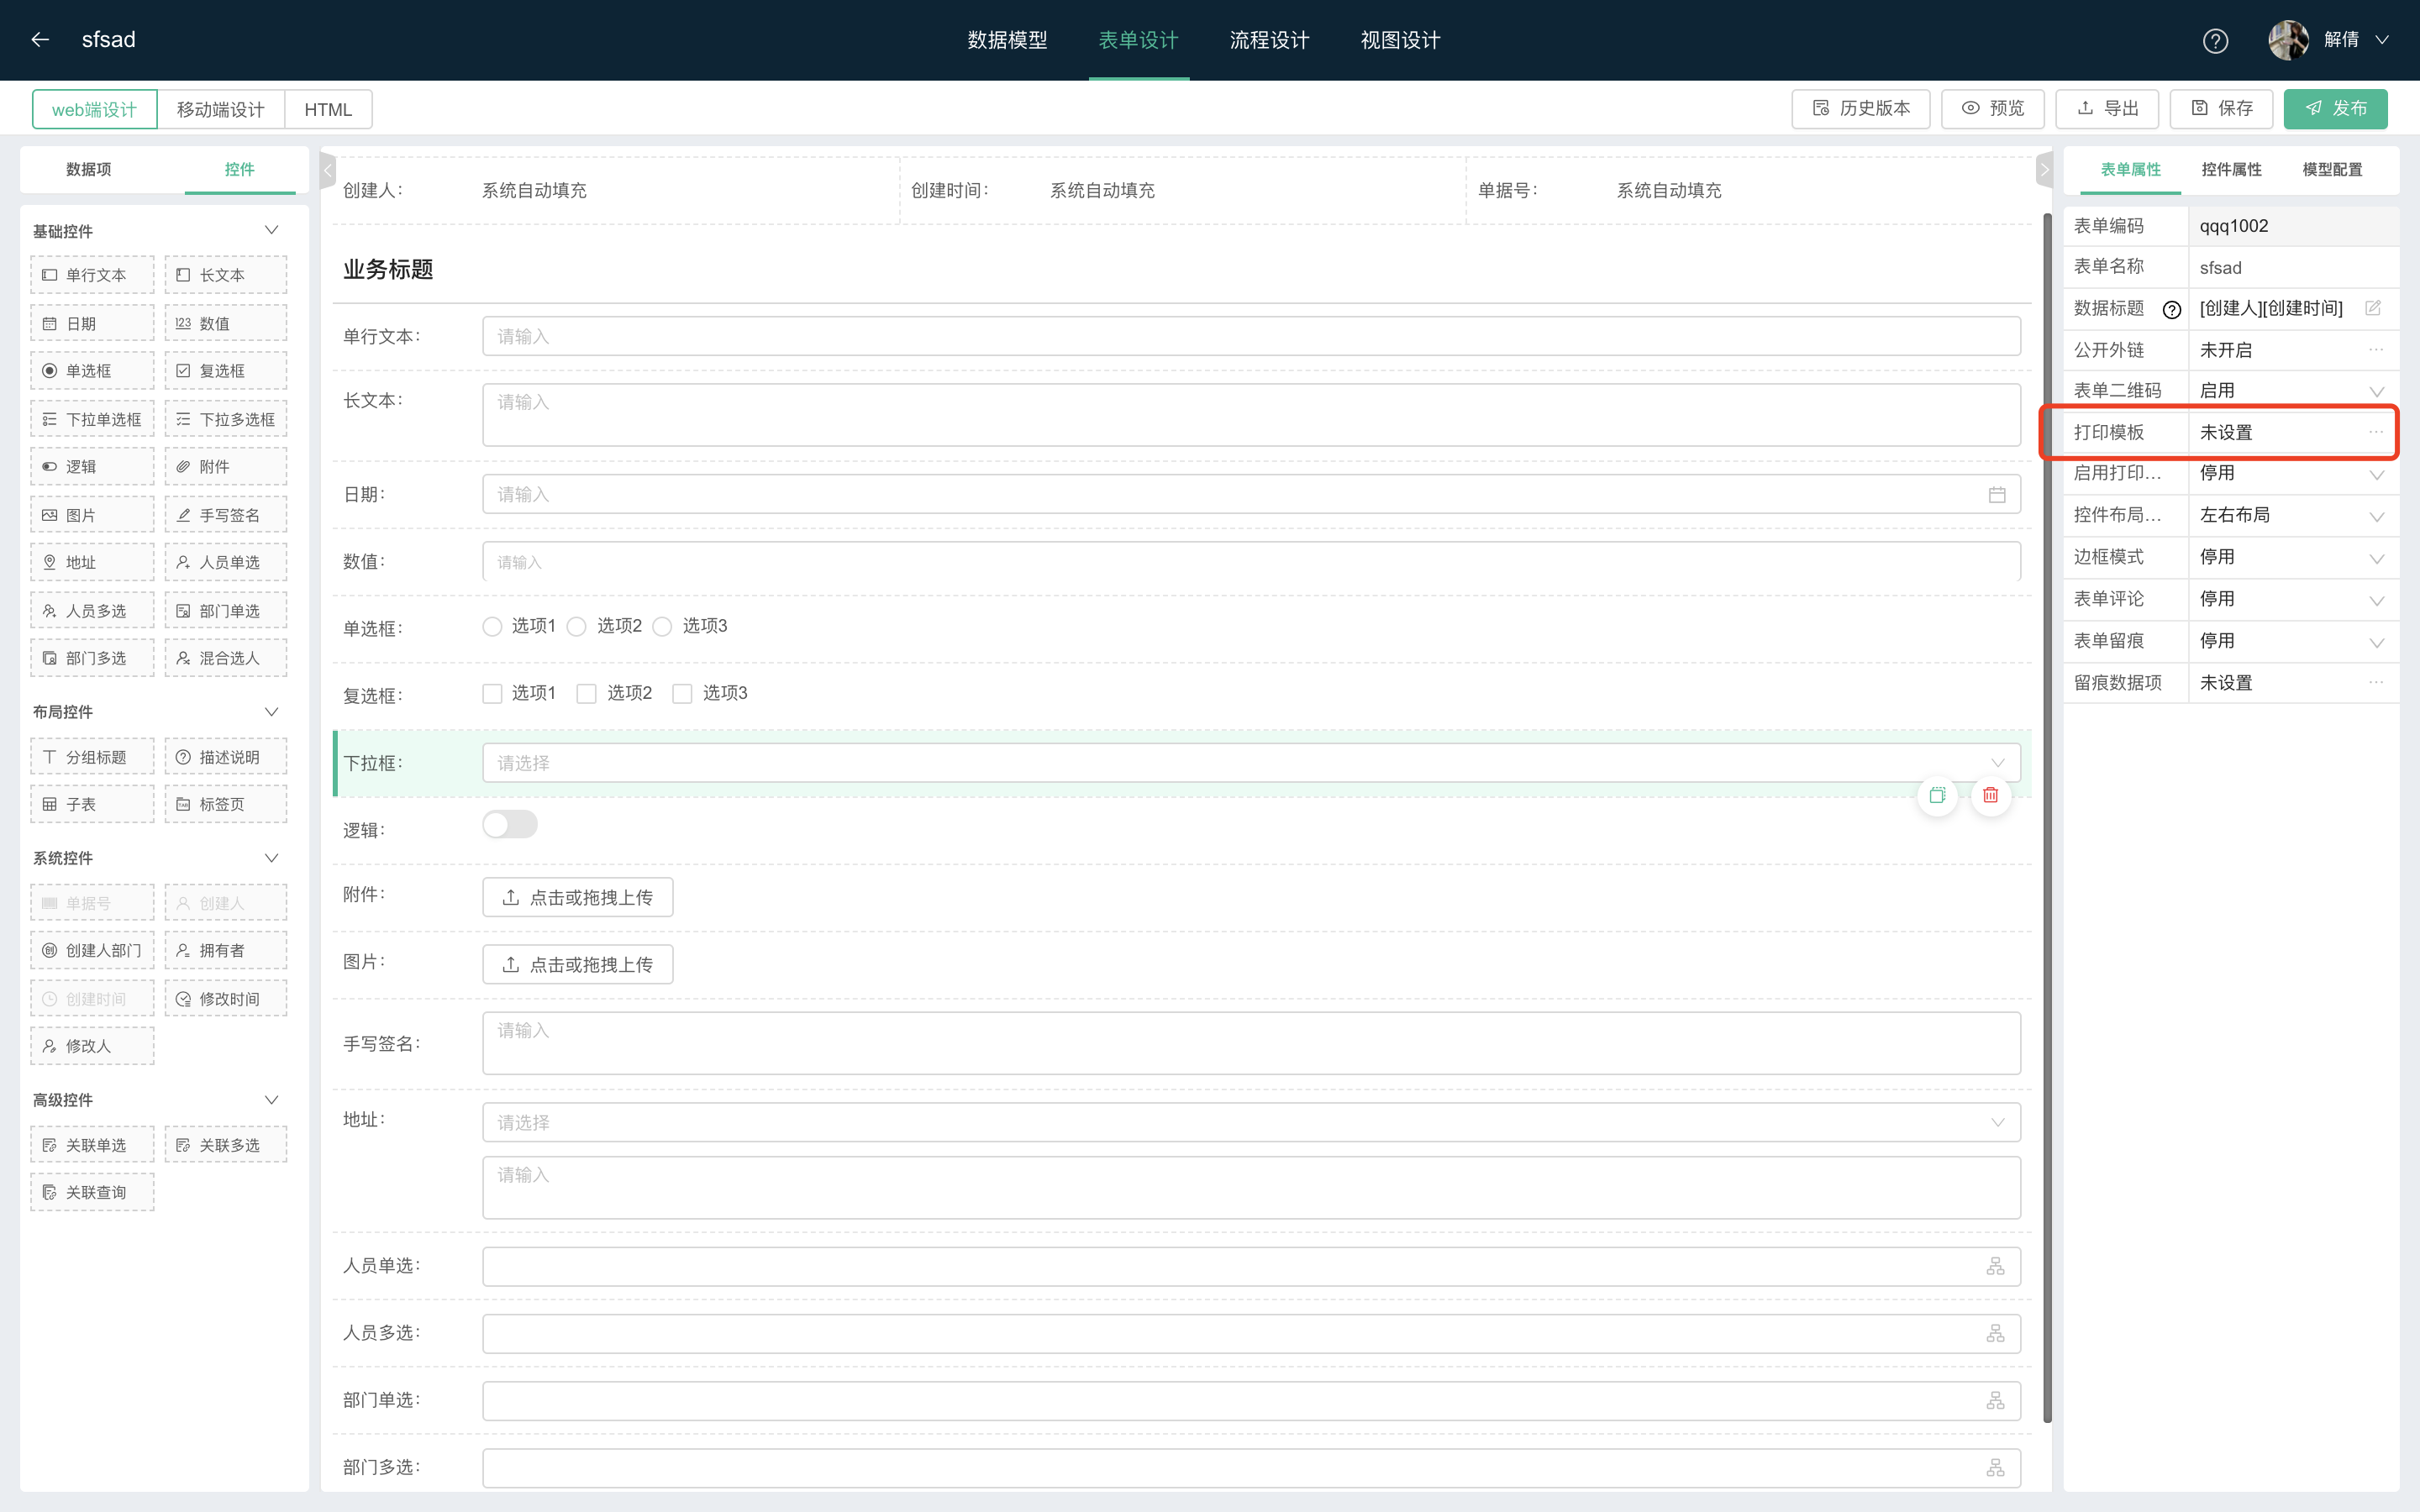Open the 模型配置 tab
The image size is (2420, 1512).
[x=2332, y=169]
